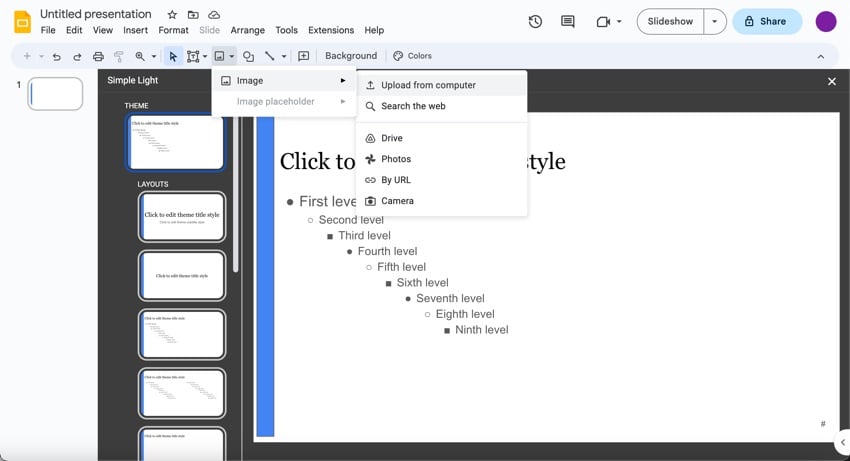Image resolution: width=850 pixels, height=461 pixels.
Task: Select Upload from computer option
Action: [x=428, y=85]
